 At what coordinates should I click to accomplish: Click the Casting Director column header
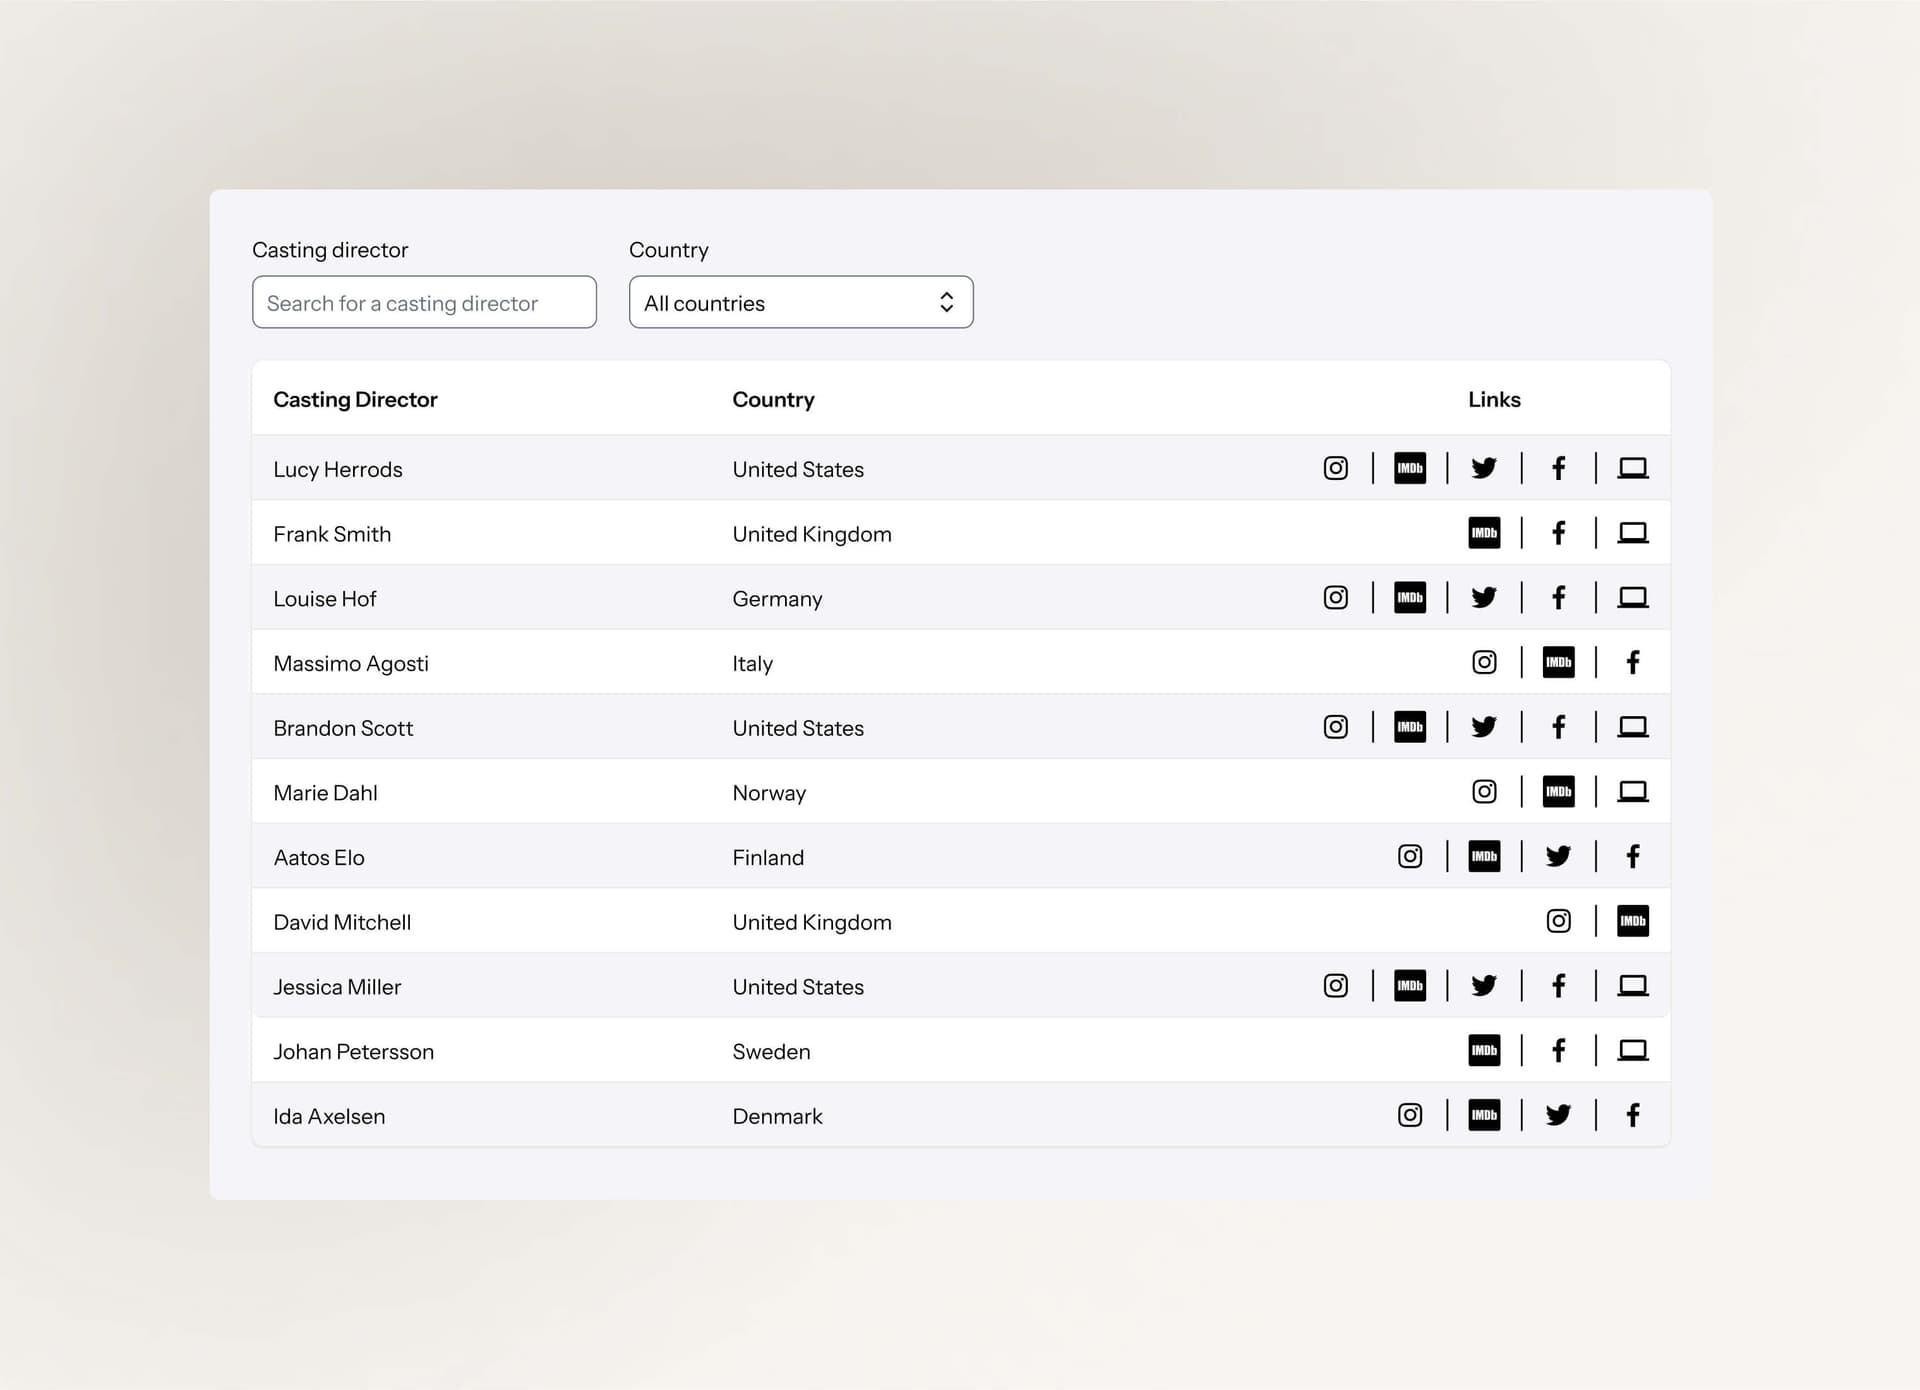point(355,400)
